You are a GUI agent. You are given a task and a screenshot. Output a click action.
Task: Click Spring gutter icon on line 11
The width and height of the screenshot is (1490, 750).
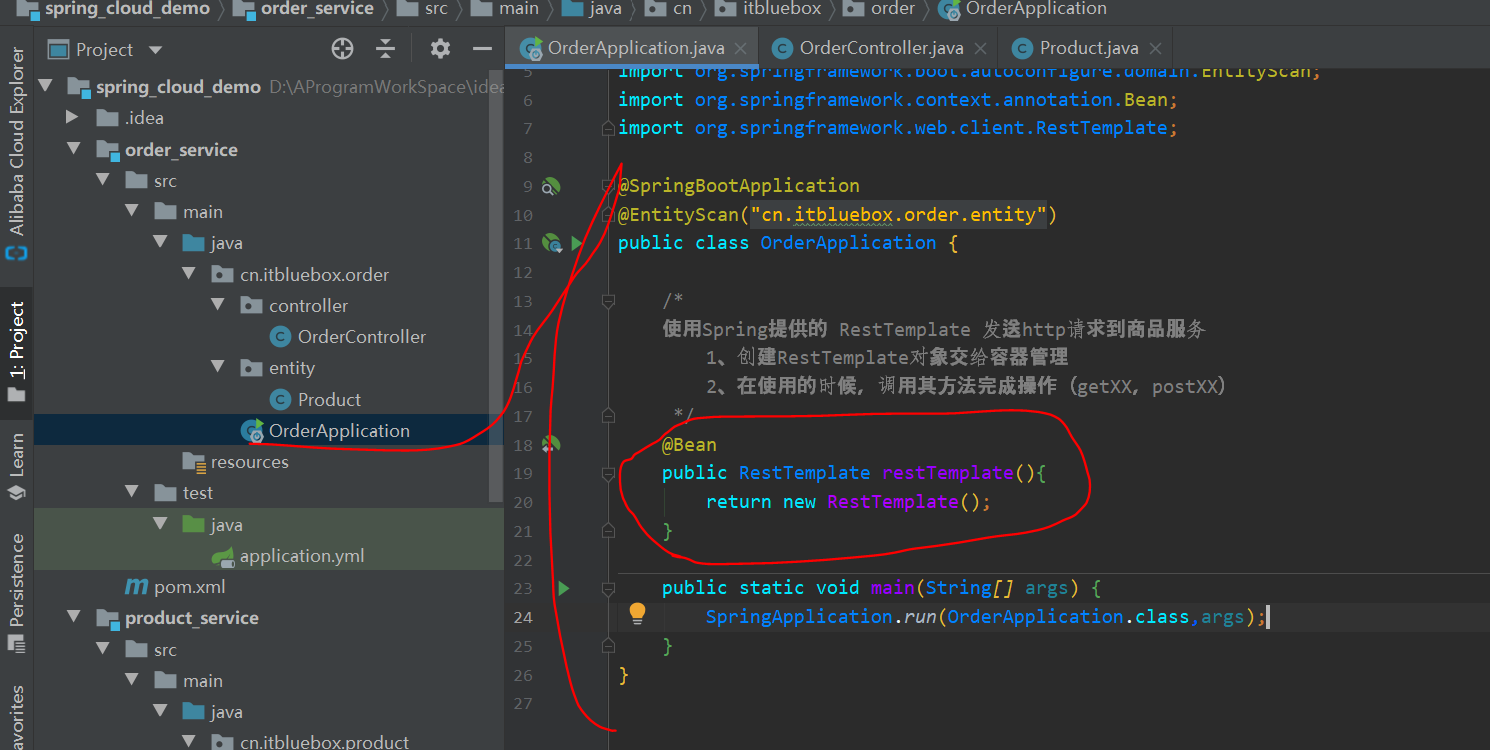tap(552, 242)
